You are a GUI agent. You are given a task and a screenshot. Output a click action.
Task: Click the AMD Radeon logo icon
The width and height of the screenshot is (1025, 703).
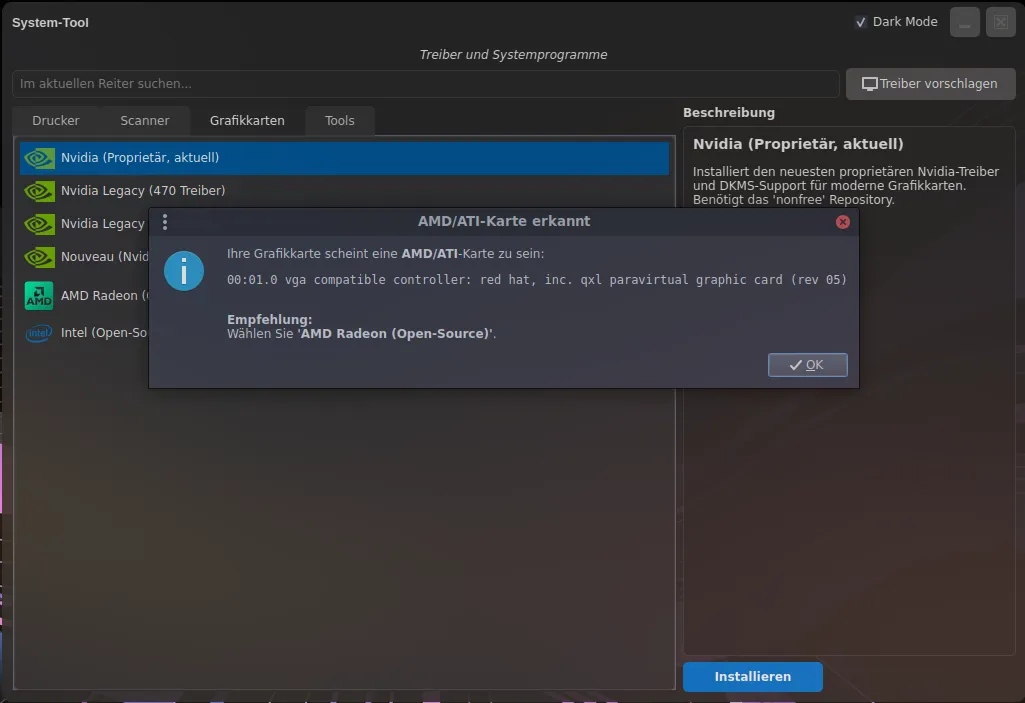point(39,296)
